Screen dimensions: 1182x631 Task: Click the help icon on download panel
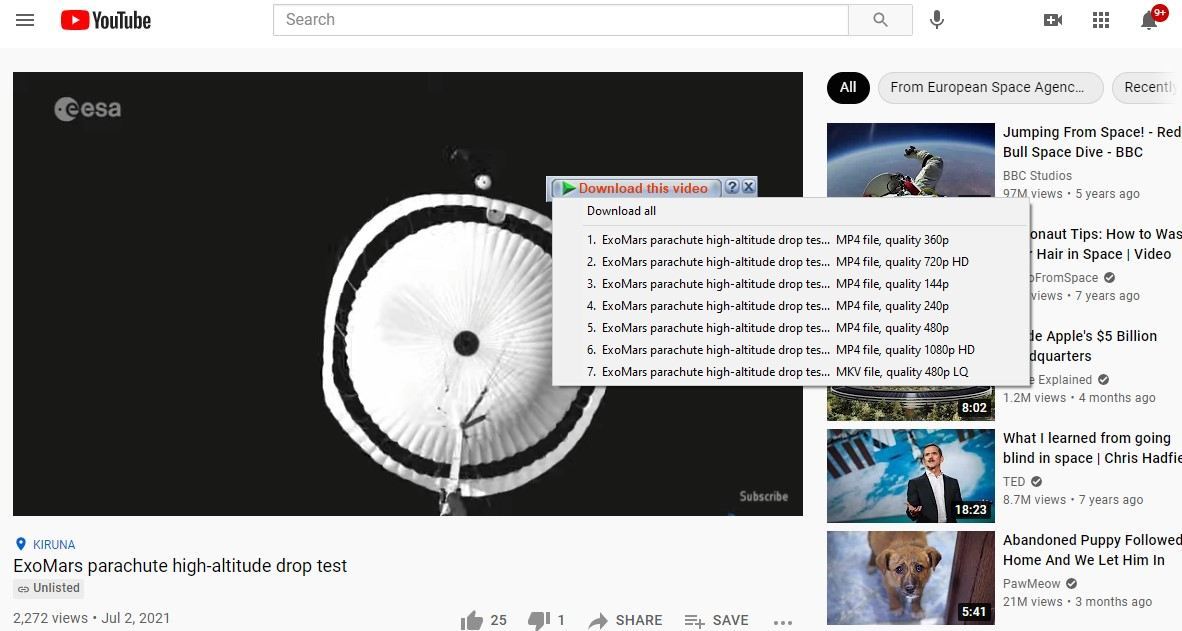point(732,187)
